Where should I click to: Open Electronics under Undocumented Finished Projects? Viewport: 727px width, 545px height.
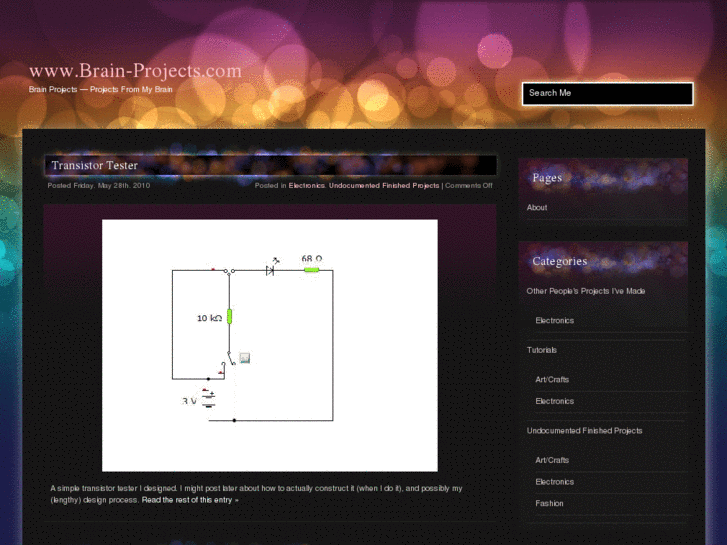pos(555,482)
